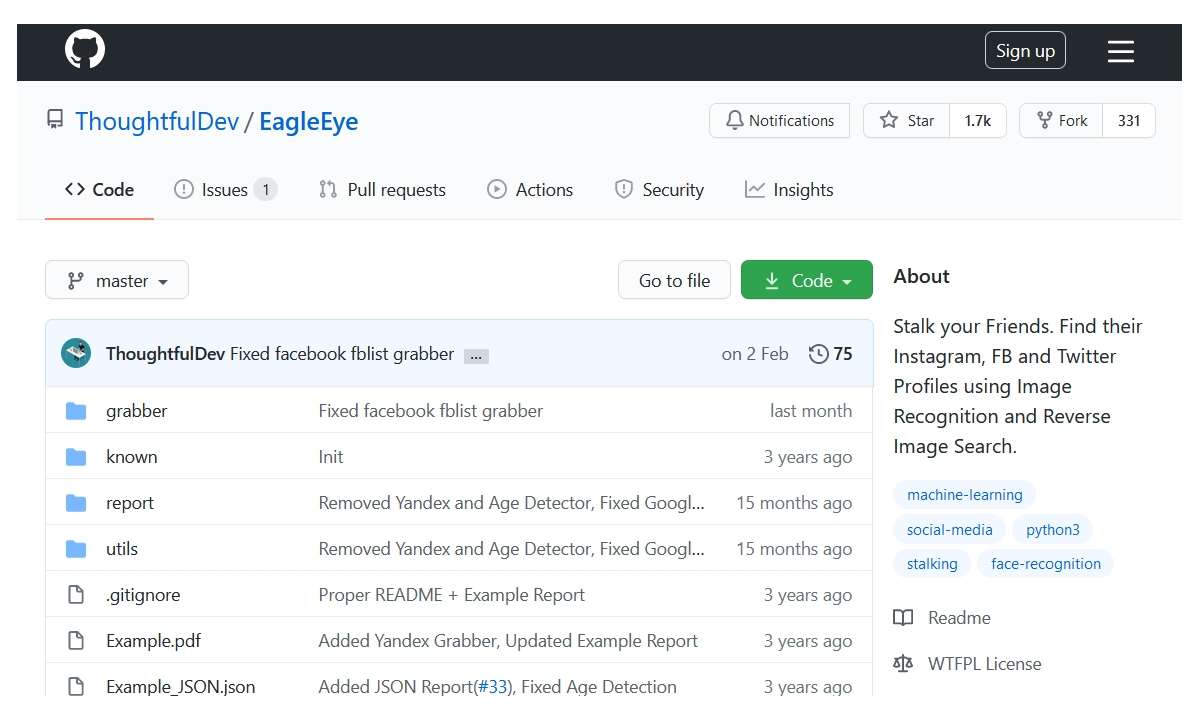1200x720 pixels.
Task: Open Added Yandex Grabber commit message
Action: tap(508, 641)
